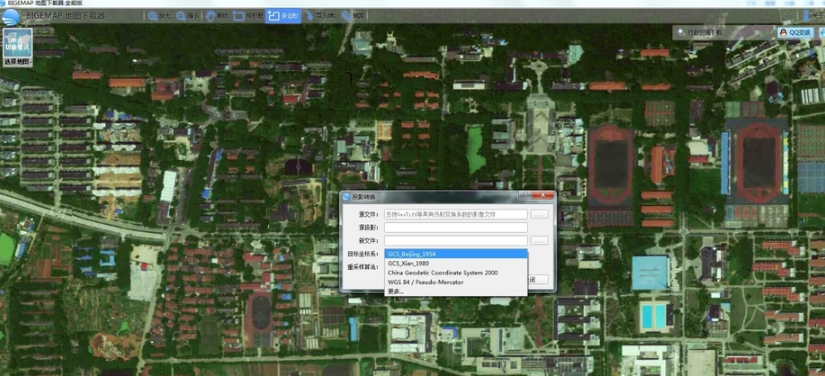Choose GCS_Xian_1980 from coordinate list
This screenshot has width=825, height=376.
[x=456, y=263]
